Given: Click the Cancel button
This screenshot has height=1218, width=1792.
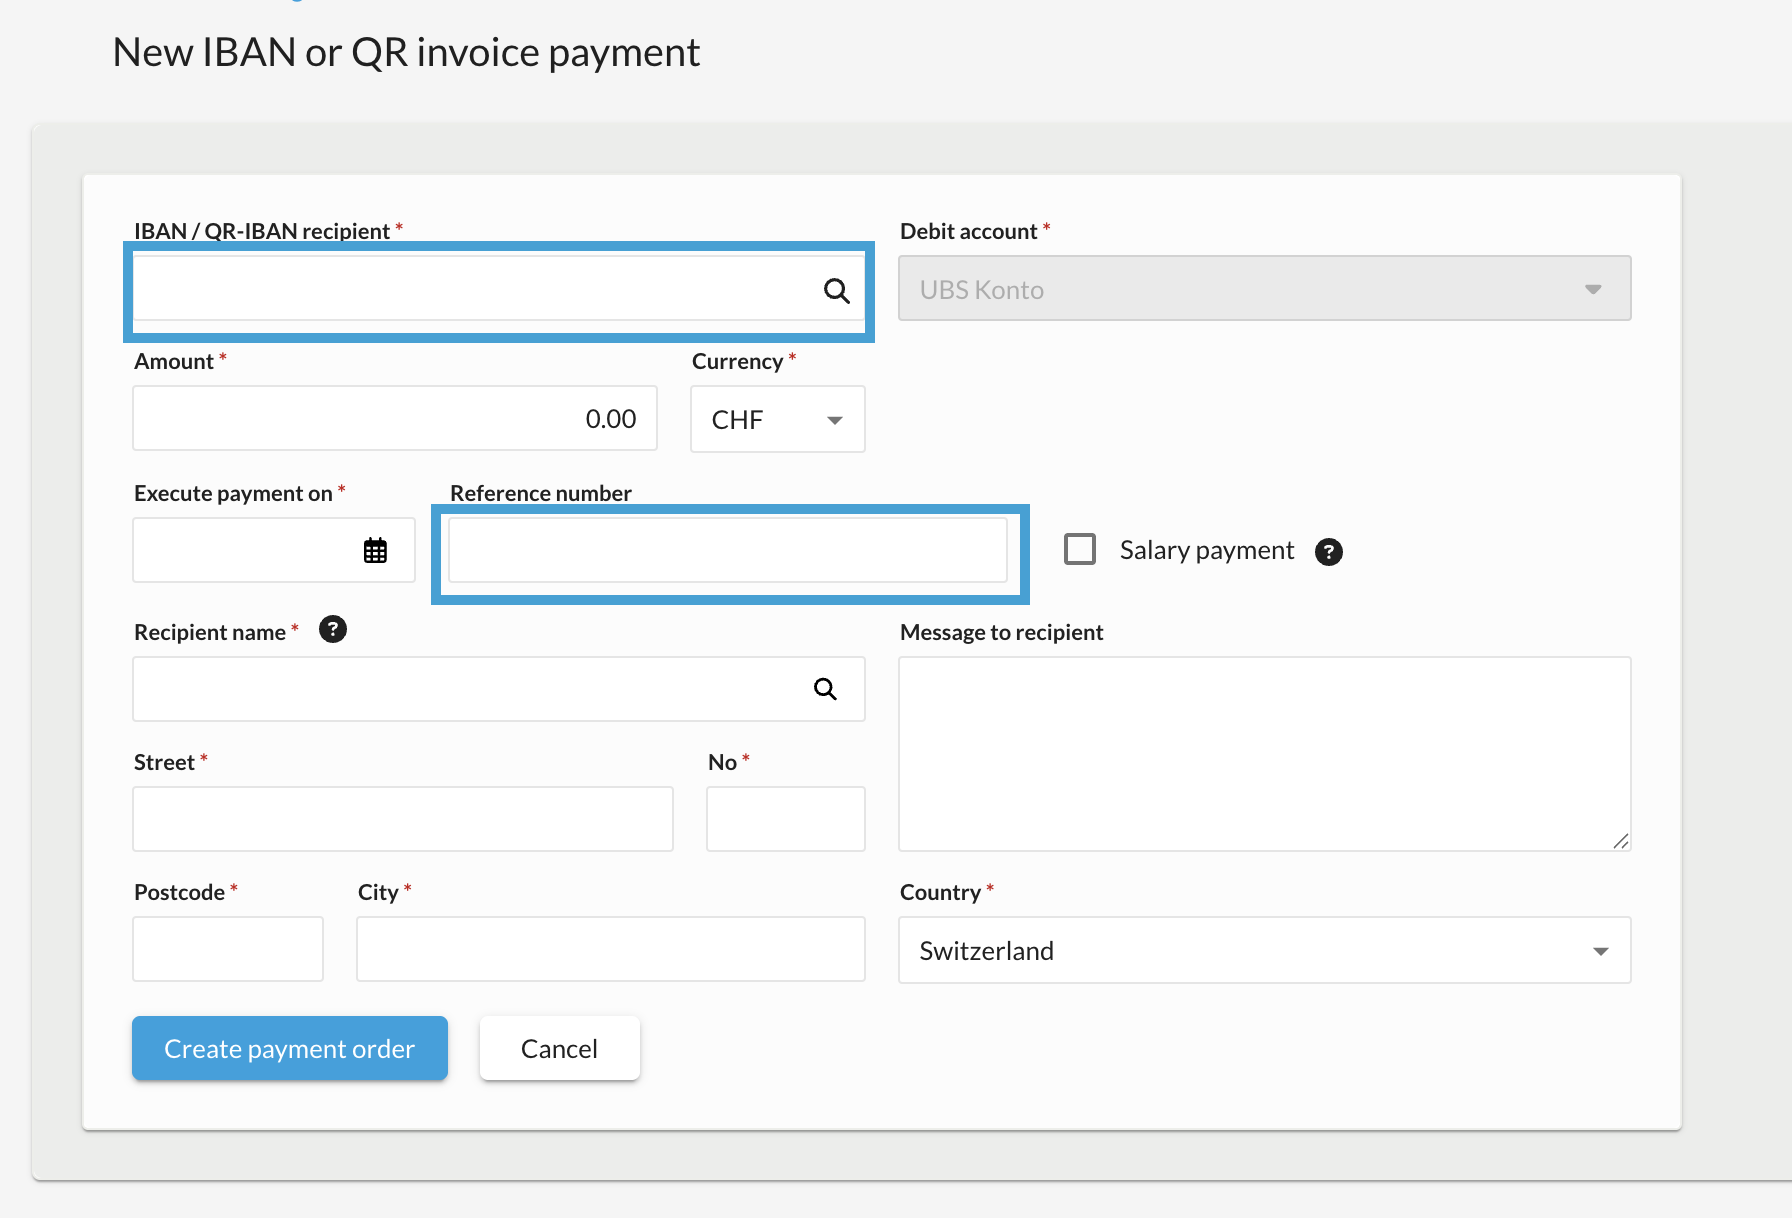Looking at the screenshot, I should (x=559, y=1048).
